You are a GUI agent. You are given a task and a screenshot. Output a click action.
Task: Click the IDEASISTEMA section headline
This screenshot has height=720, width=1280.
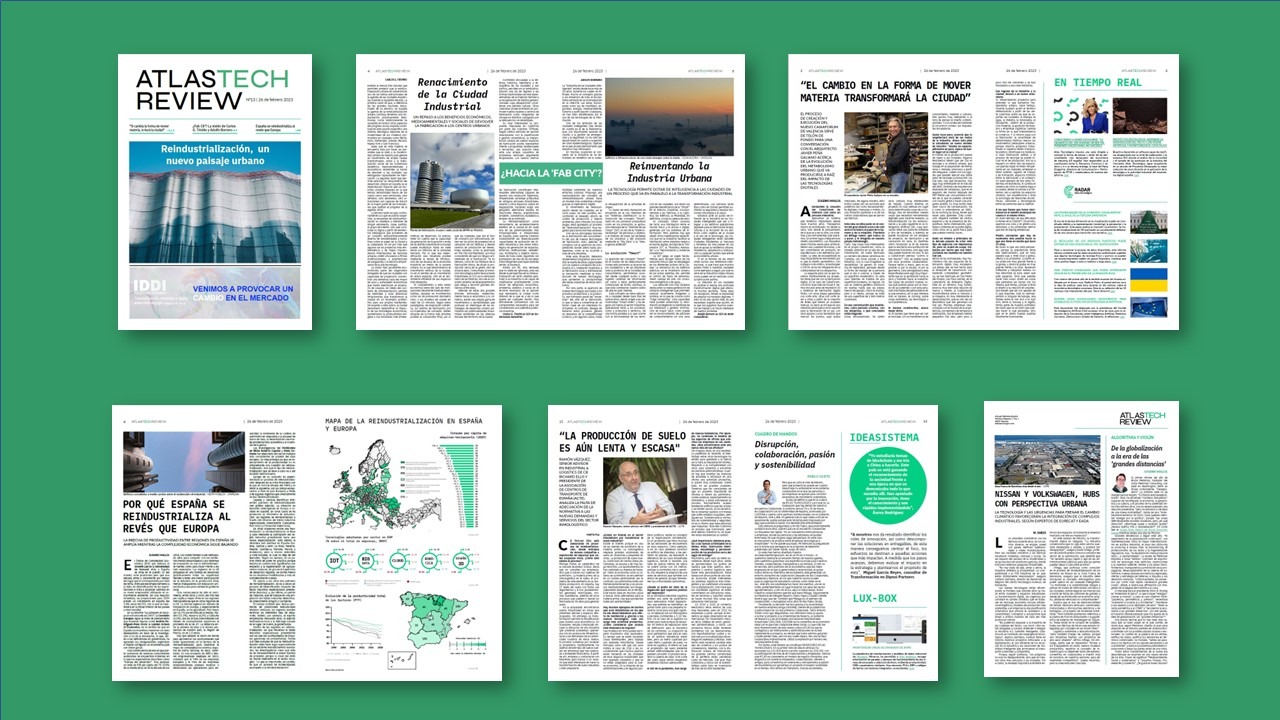point(883,438)
